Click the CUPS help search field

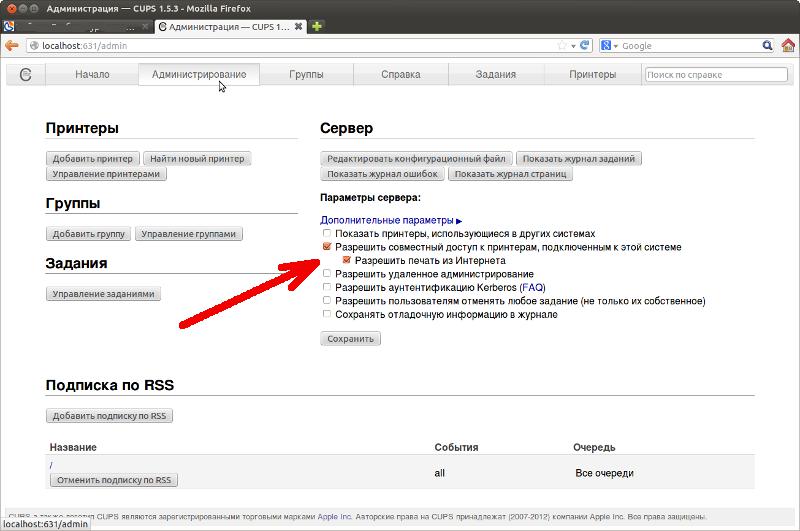point(714,74)
